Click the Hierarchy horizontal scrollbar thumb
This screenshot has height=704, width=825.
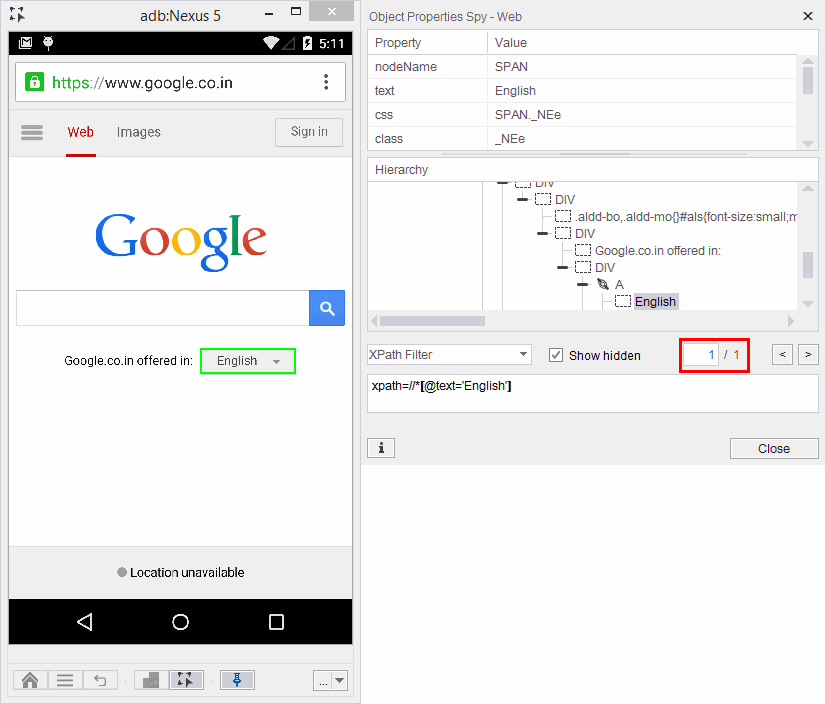(x=432, y=320)
